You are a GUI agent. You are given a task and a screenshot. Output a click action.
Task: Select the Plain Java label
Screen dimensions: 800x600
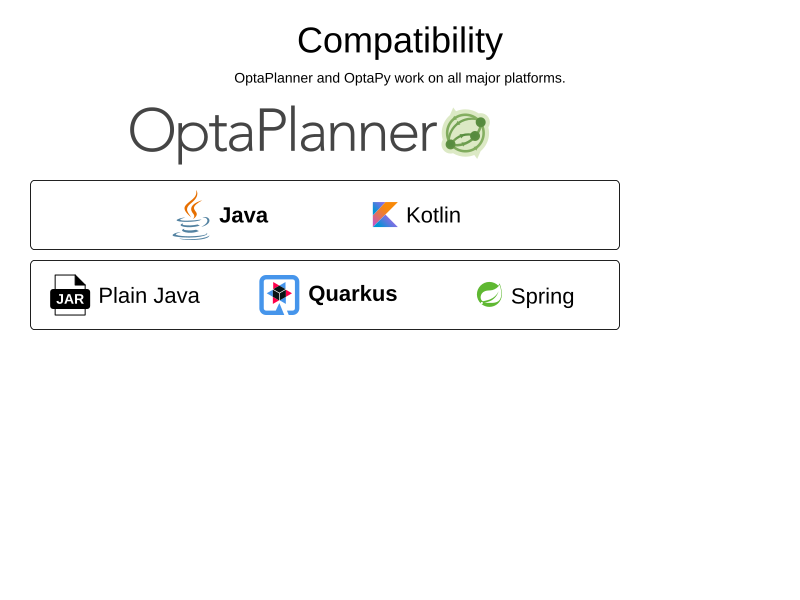(x=149, y=296)
